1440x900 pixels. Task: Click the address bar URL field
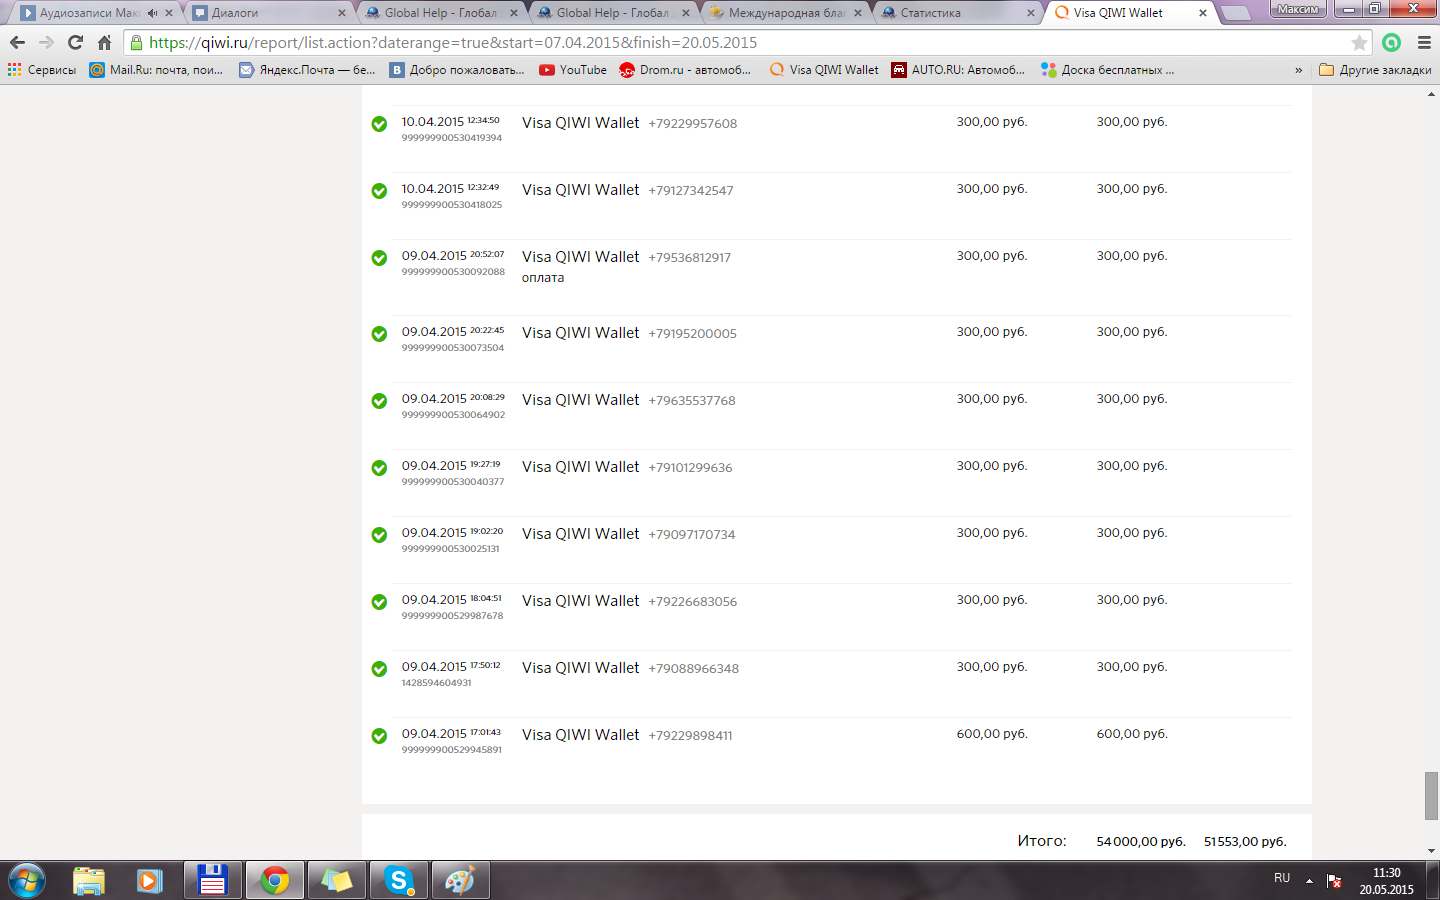pos(700,43)
